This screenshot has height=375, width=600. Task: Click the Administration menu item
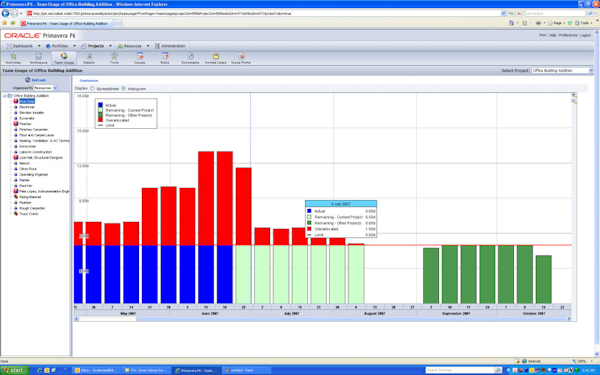point(170,46)
